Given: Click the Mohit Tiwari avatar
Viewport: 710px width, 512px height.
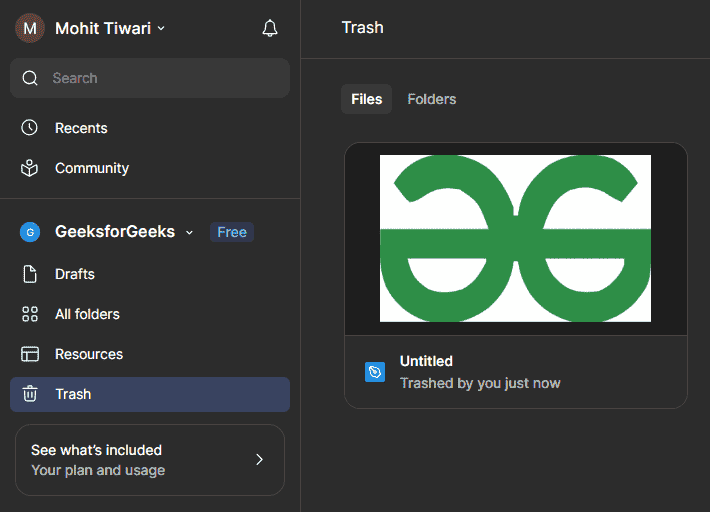Looking at the screenshot, I should [x=30, y=28].
